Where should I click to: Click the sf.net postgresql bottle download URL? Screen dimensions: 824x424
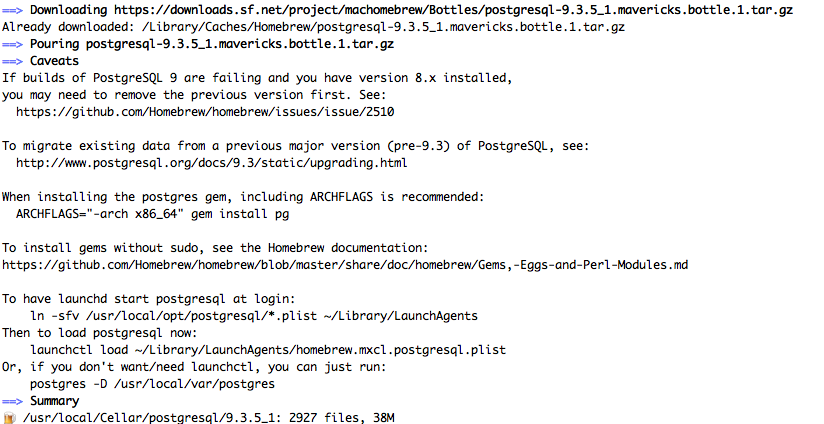click(x=454, y=10)
